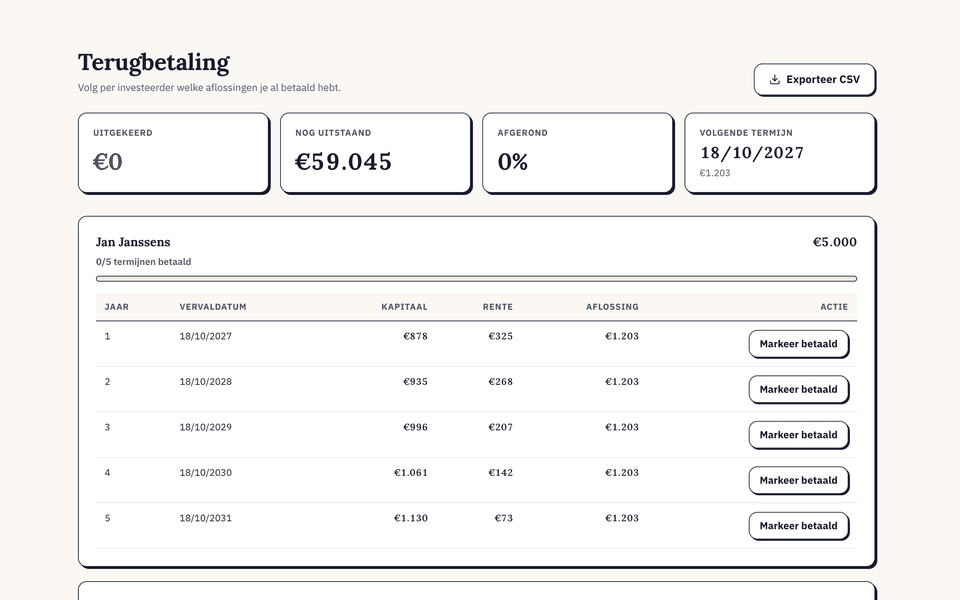Click the interest amount €73

[x=504, y=518]
